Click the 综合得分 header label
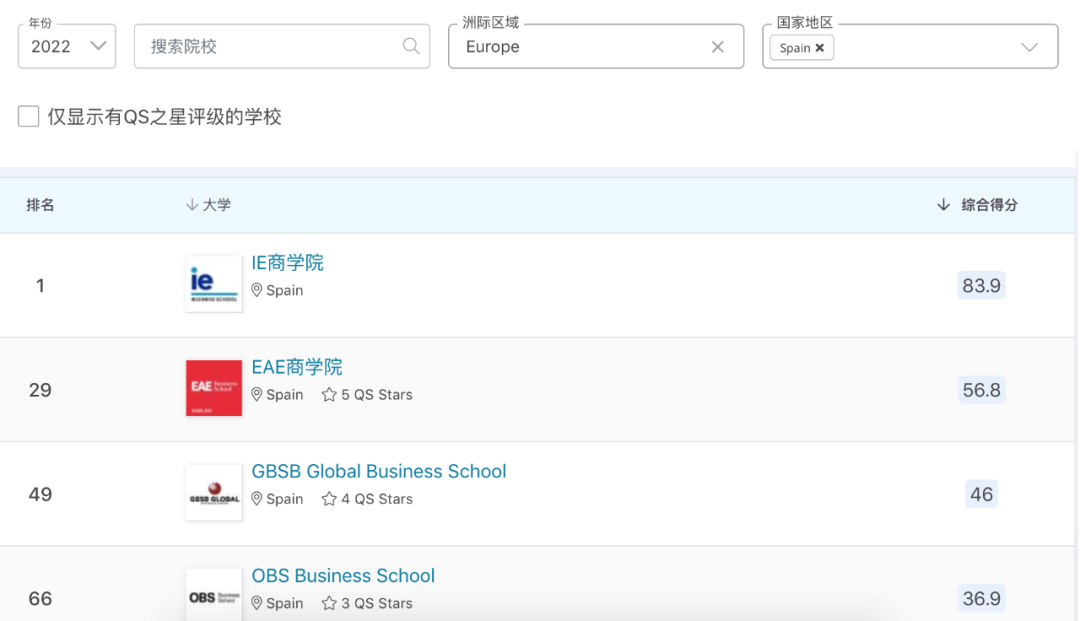The width and height of the screenshot is (1080, 621). [x=990, y=204]
